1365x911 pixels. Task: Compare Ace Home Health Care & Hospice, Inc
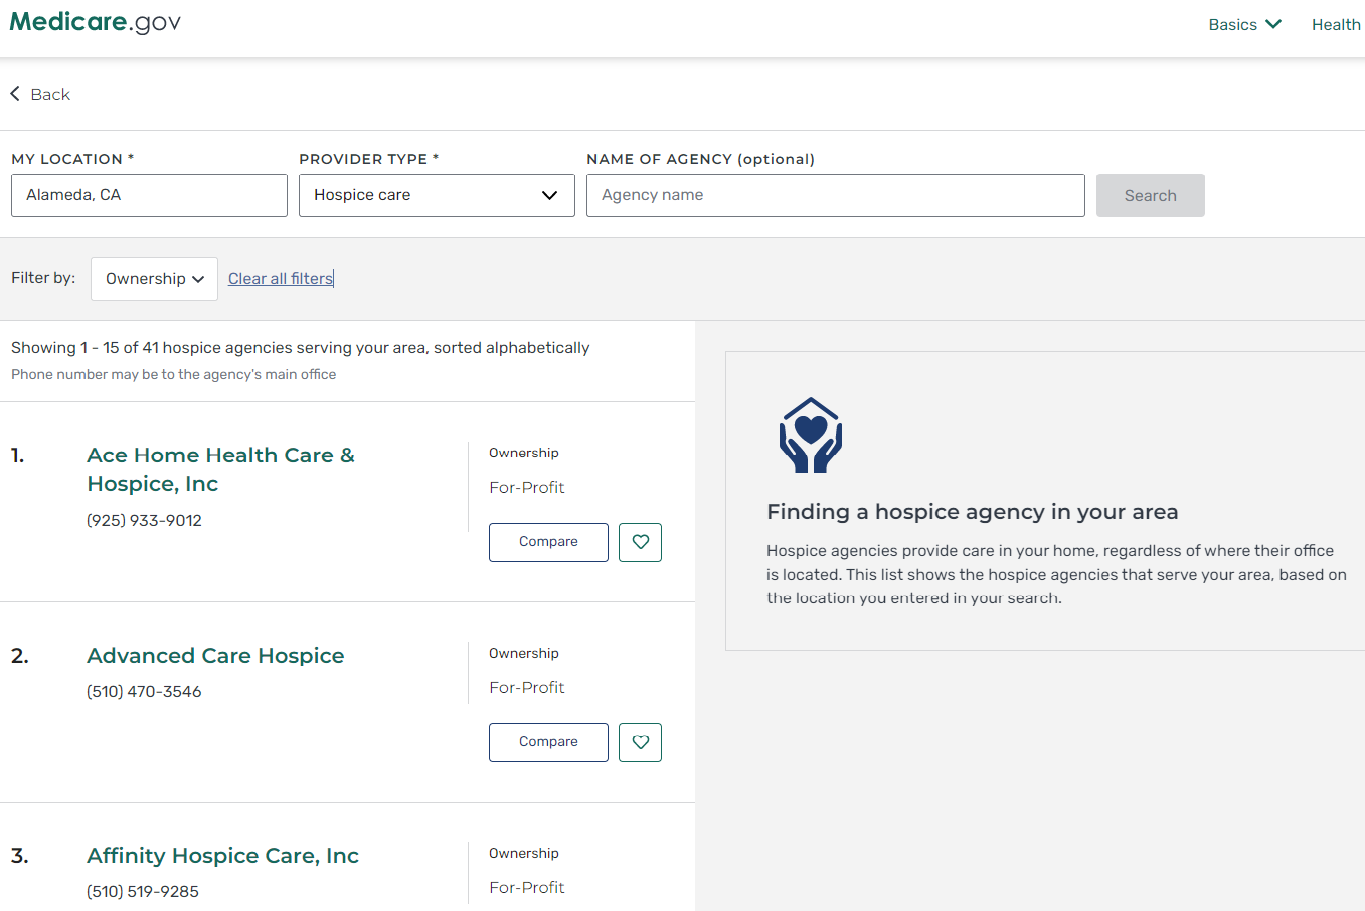[x=548, y=542]
